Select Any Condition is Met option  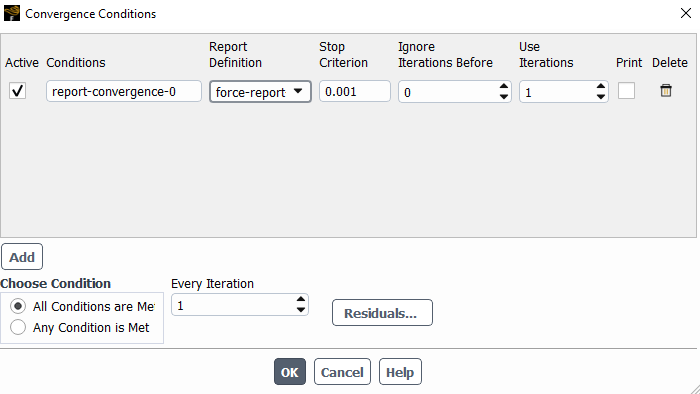tap(18, 327)
